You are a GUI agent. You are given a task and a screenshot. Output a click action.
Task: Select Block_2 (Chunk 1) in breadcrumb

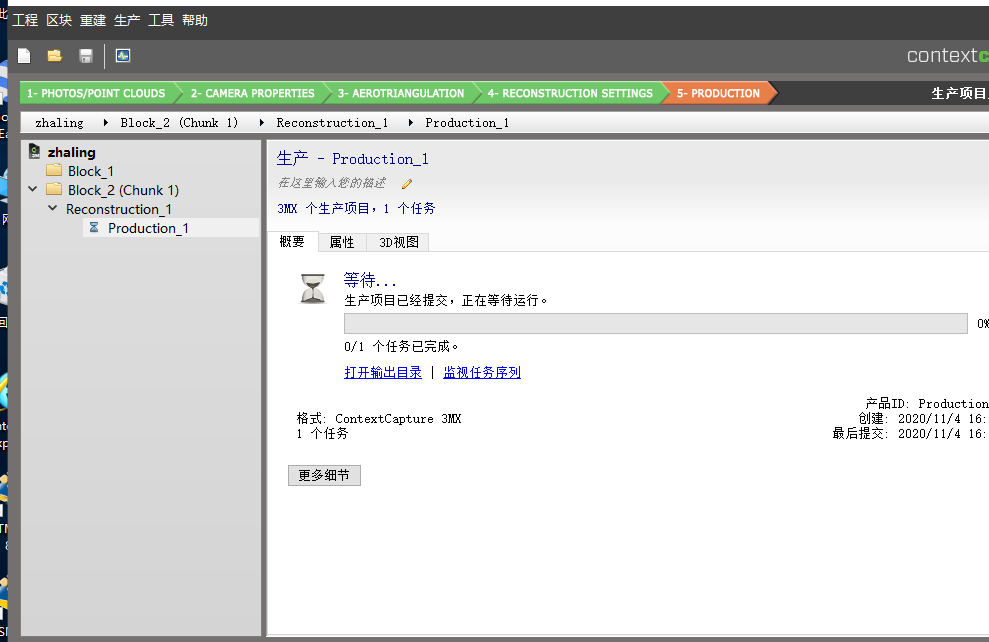179,122
